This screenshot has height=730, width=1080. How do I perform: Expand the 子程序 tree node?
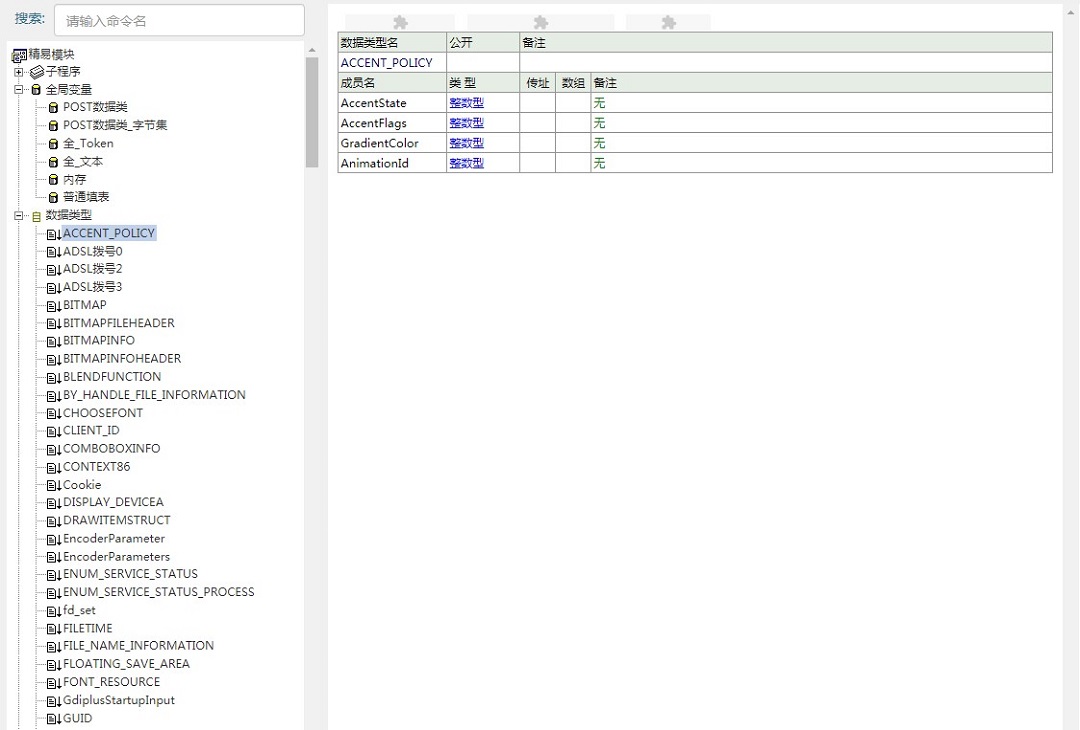tap(19, 72)
